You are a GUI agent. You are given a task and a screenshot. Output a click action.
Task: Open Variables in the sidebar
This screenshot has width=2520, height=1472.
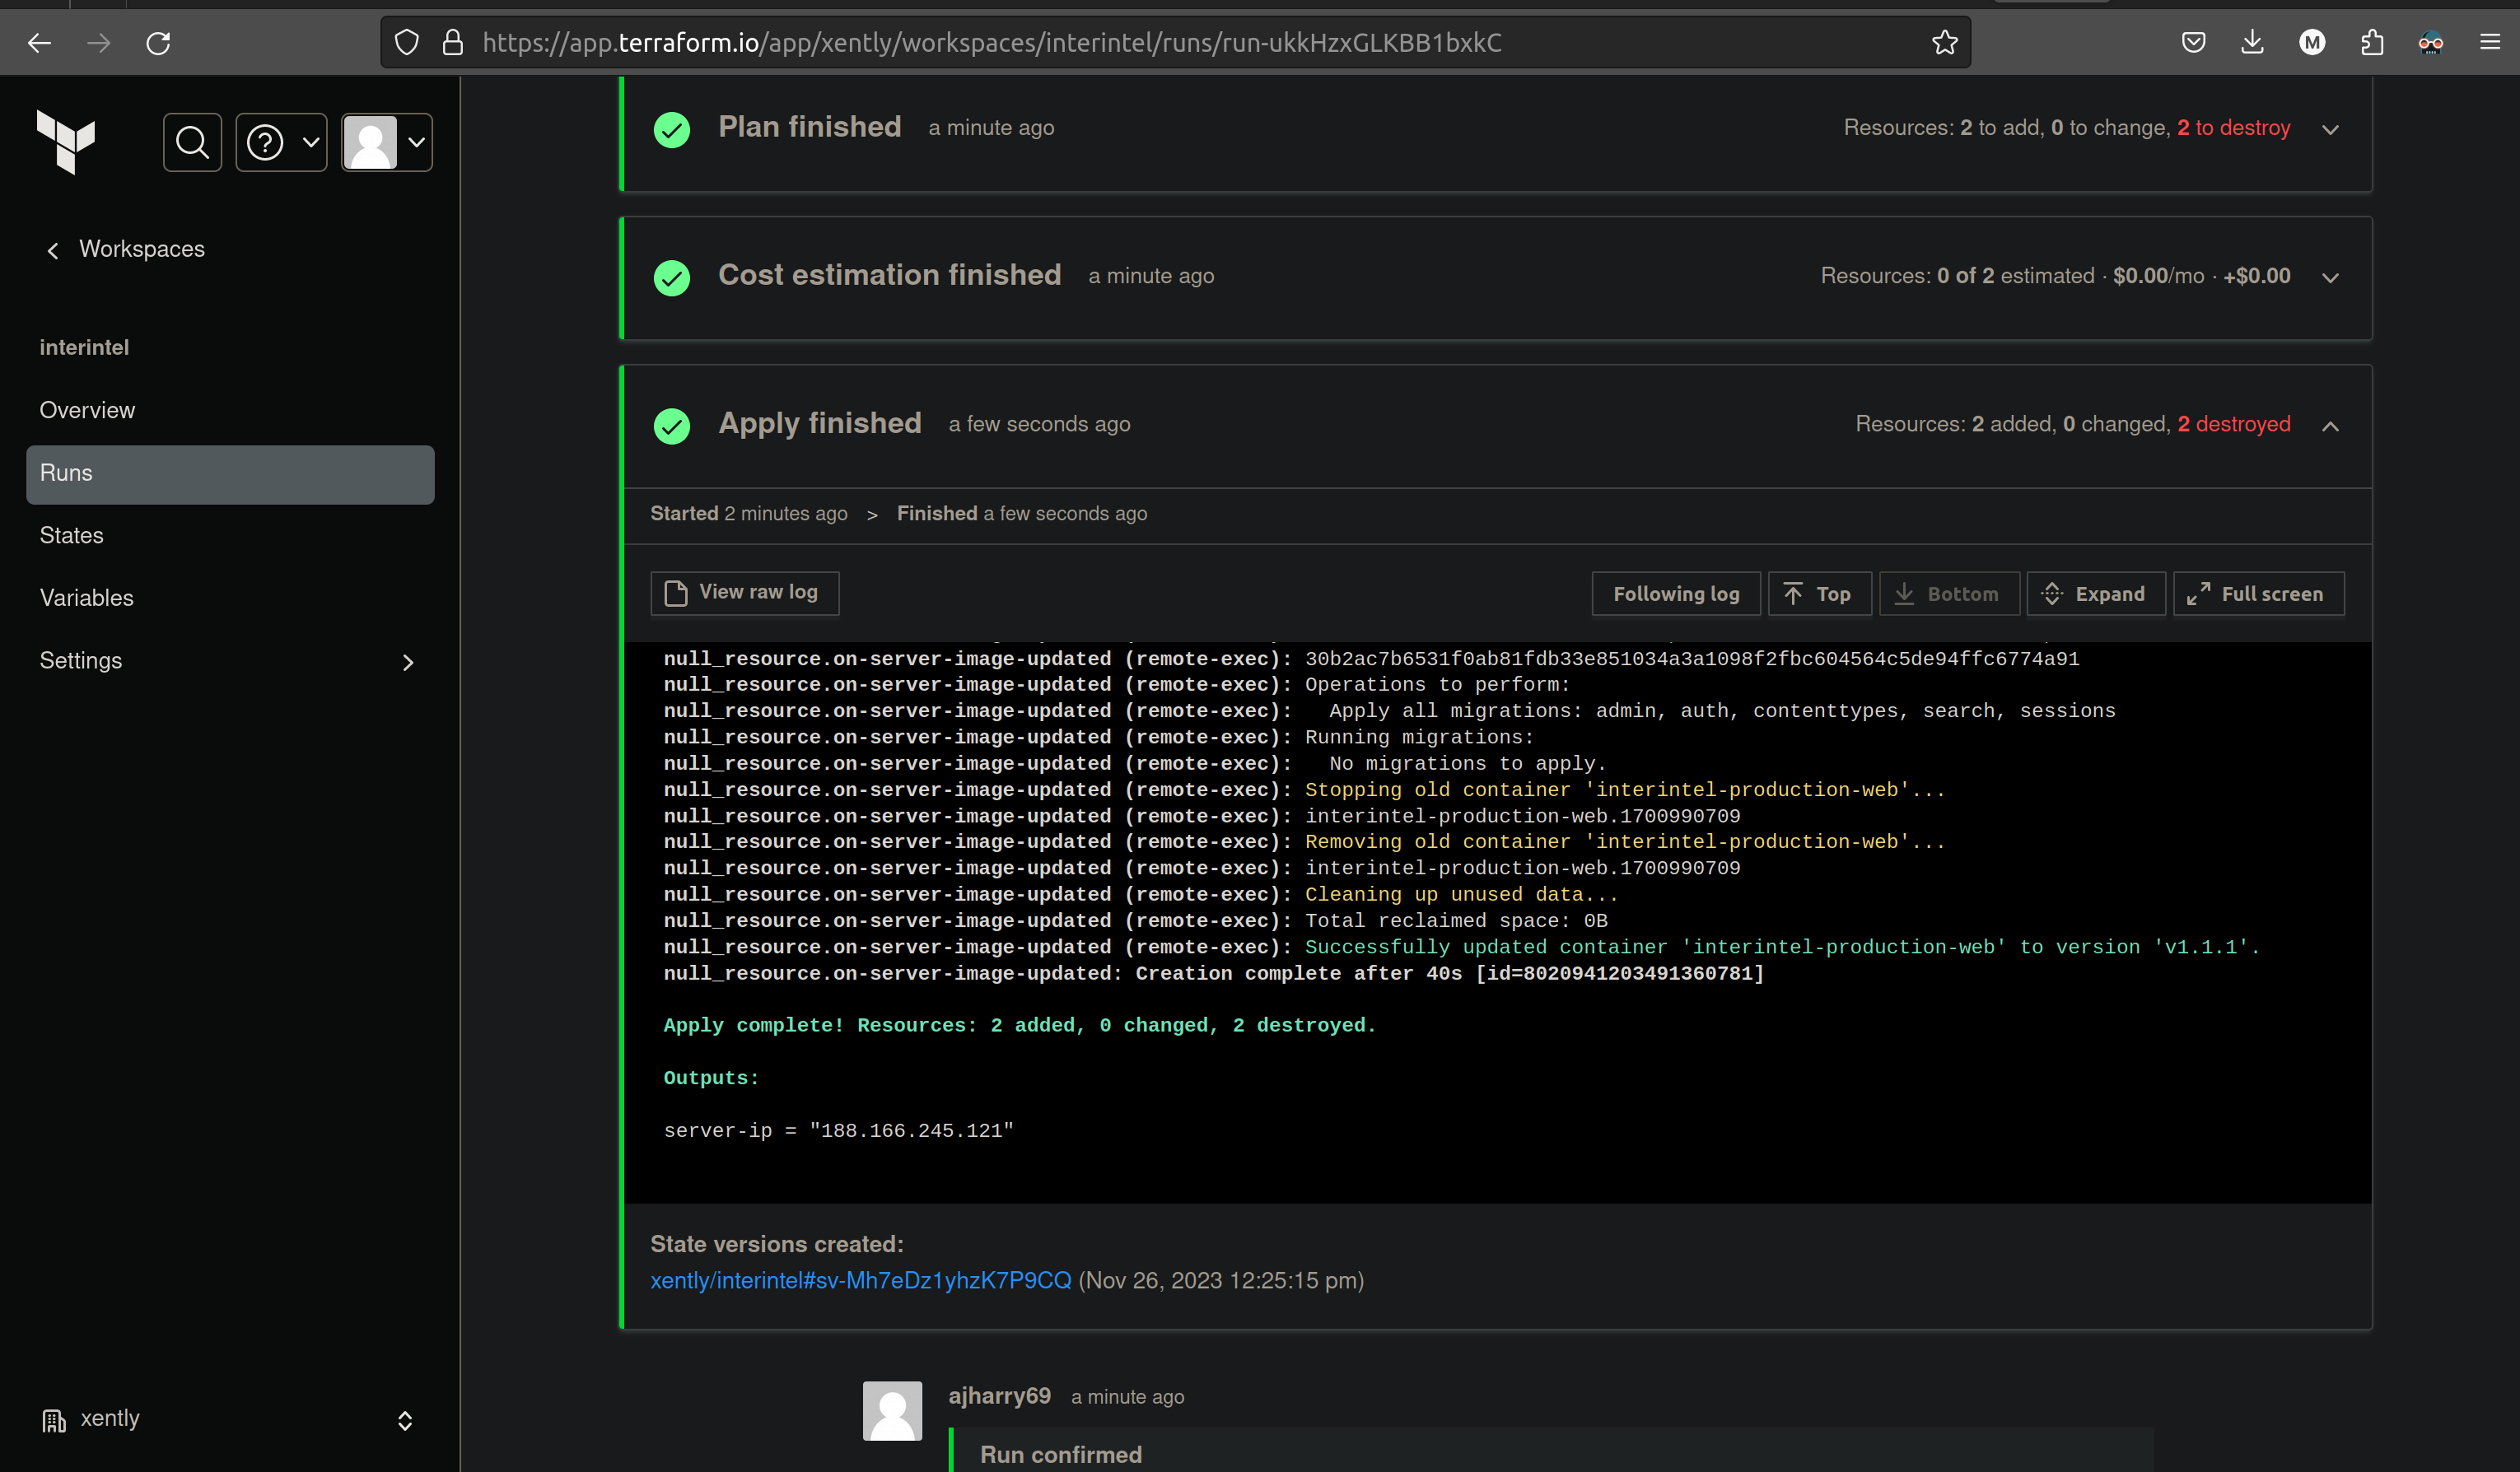87,598
